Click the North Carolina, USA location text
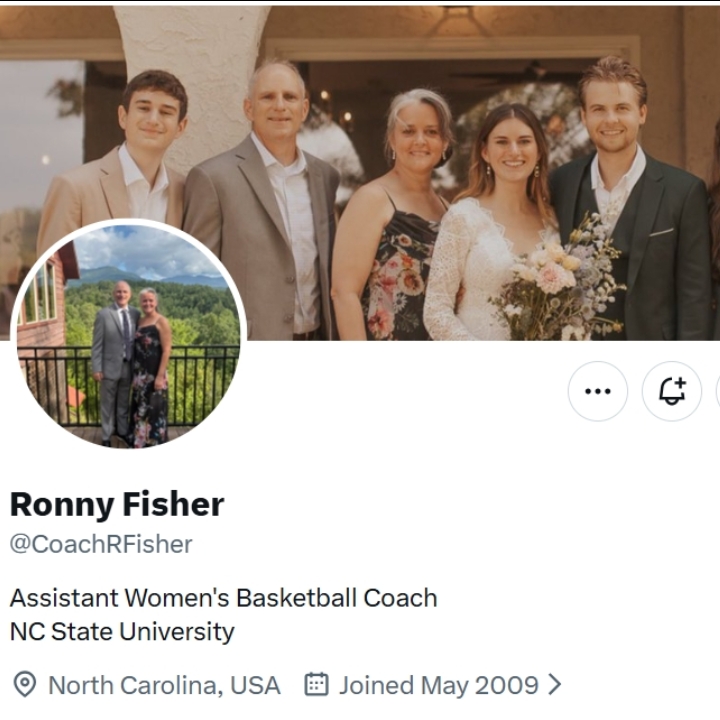This screenshot has height=720, width=720. click(x=164, y=685)
